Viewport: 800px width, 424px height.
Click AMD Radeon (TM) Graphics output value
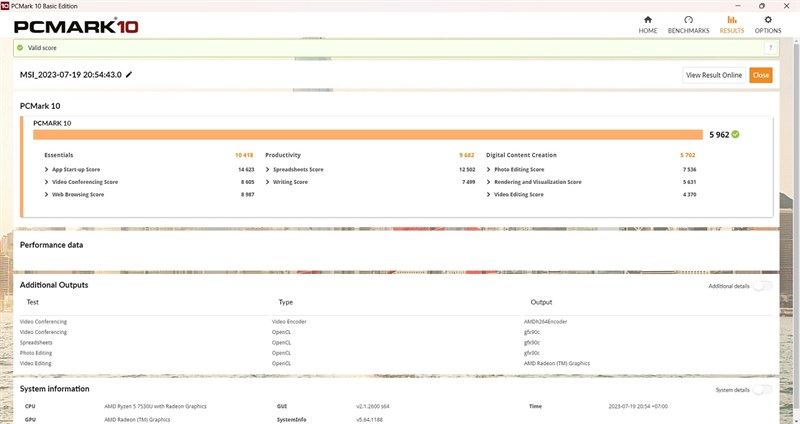[x=557, y=363]
